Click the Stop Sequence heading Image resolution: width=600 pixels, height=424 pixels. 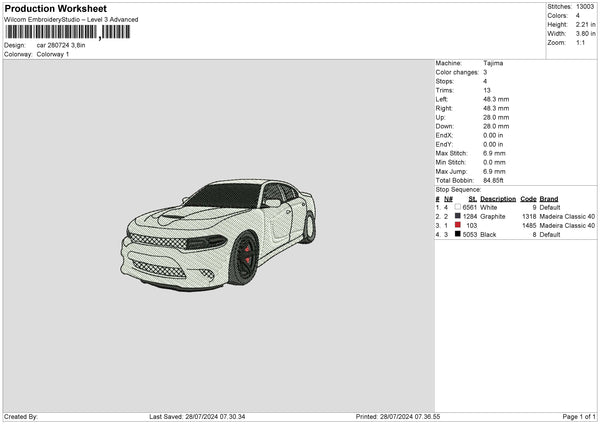[458, 190]
